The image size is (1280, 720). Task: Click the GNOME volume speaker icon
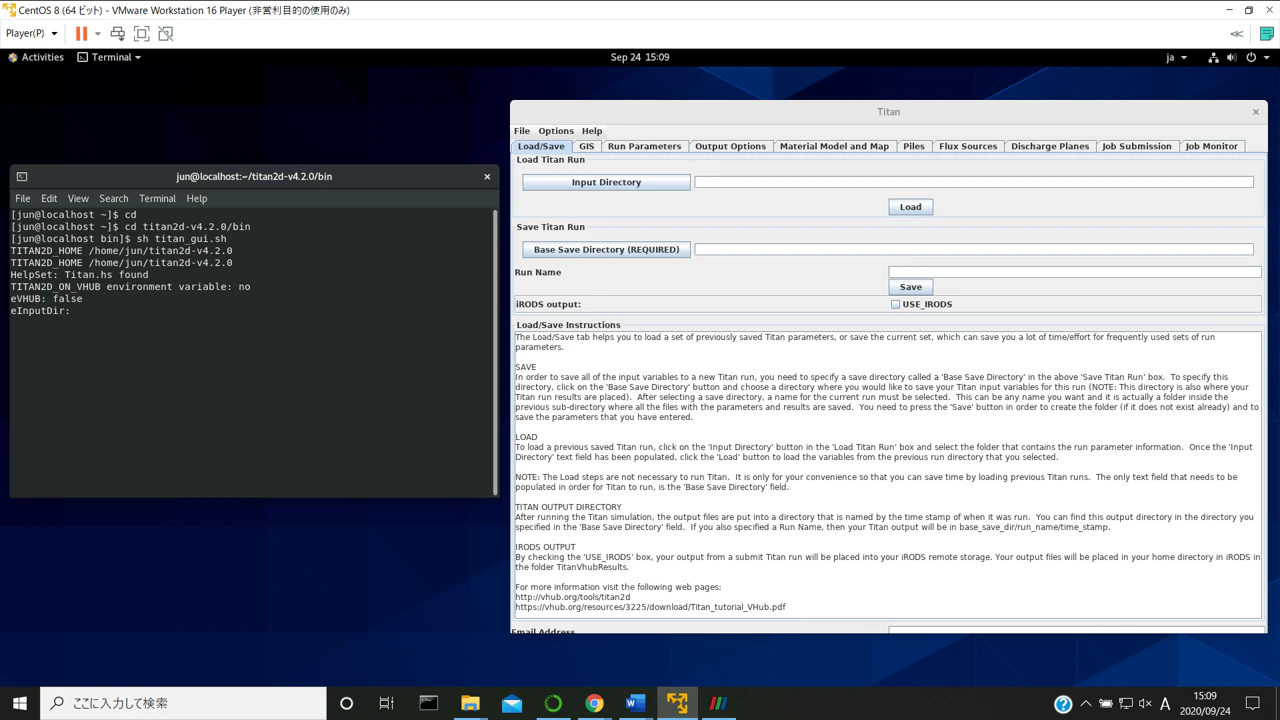tap(1232, 57)
